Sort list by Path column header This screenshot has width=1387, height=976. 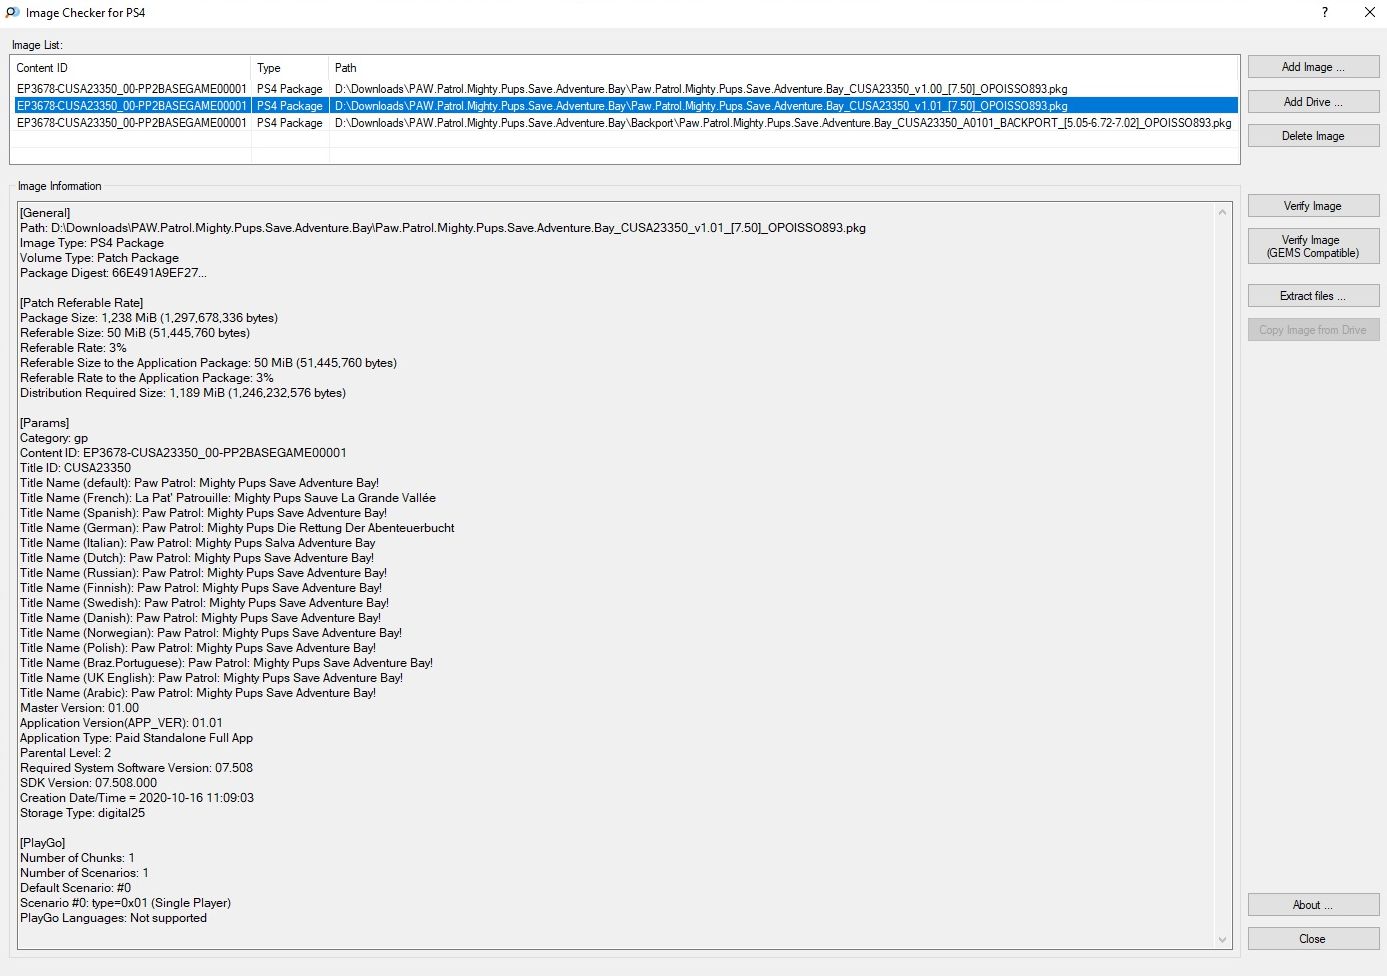coord(784,68)
